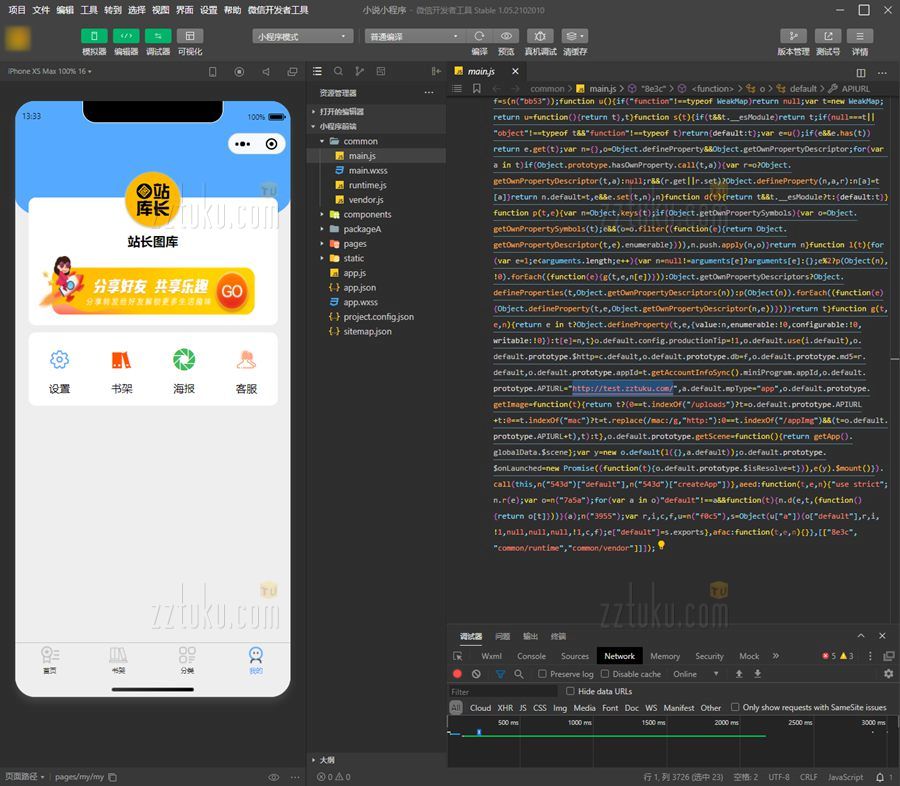Click the network filter funnel icon
Viewport: 900px width, 786px height.
[498, 674]
